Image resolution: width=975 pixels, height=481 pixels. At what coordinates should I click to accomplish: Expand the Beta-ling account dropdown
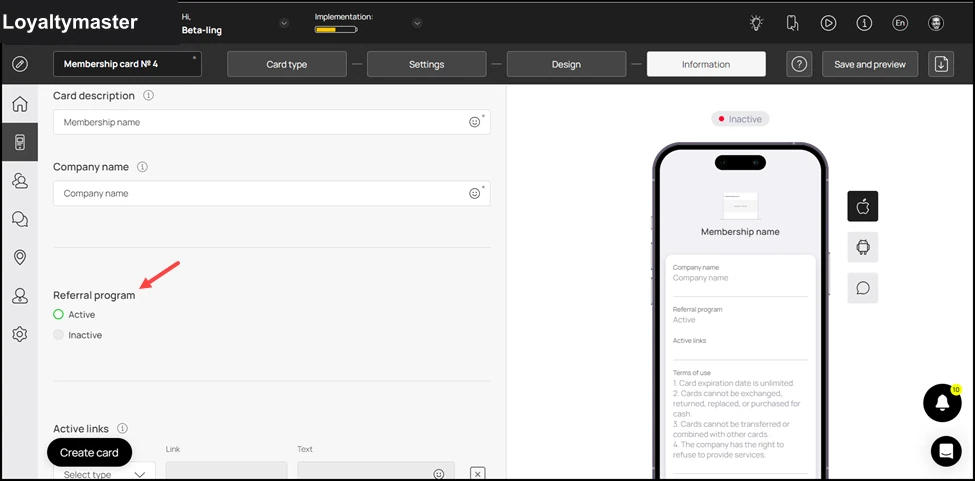click(x=284, y=24)
